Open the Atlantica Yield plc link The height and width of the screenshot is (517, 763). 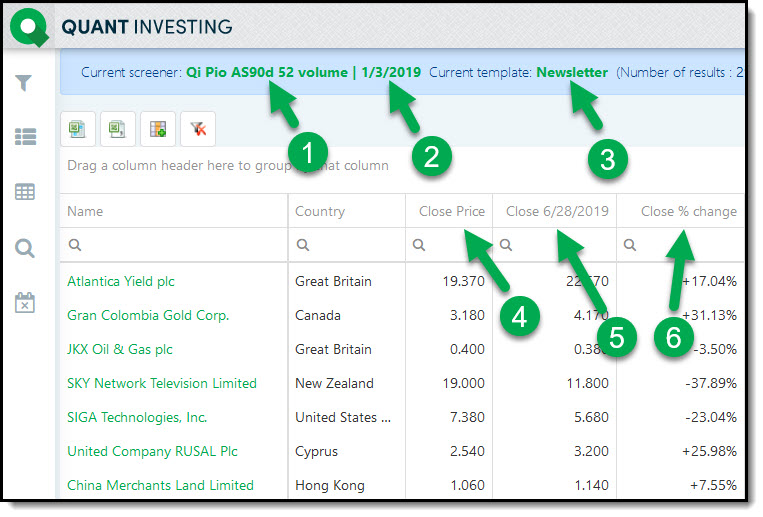tap(121, 281)
